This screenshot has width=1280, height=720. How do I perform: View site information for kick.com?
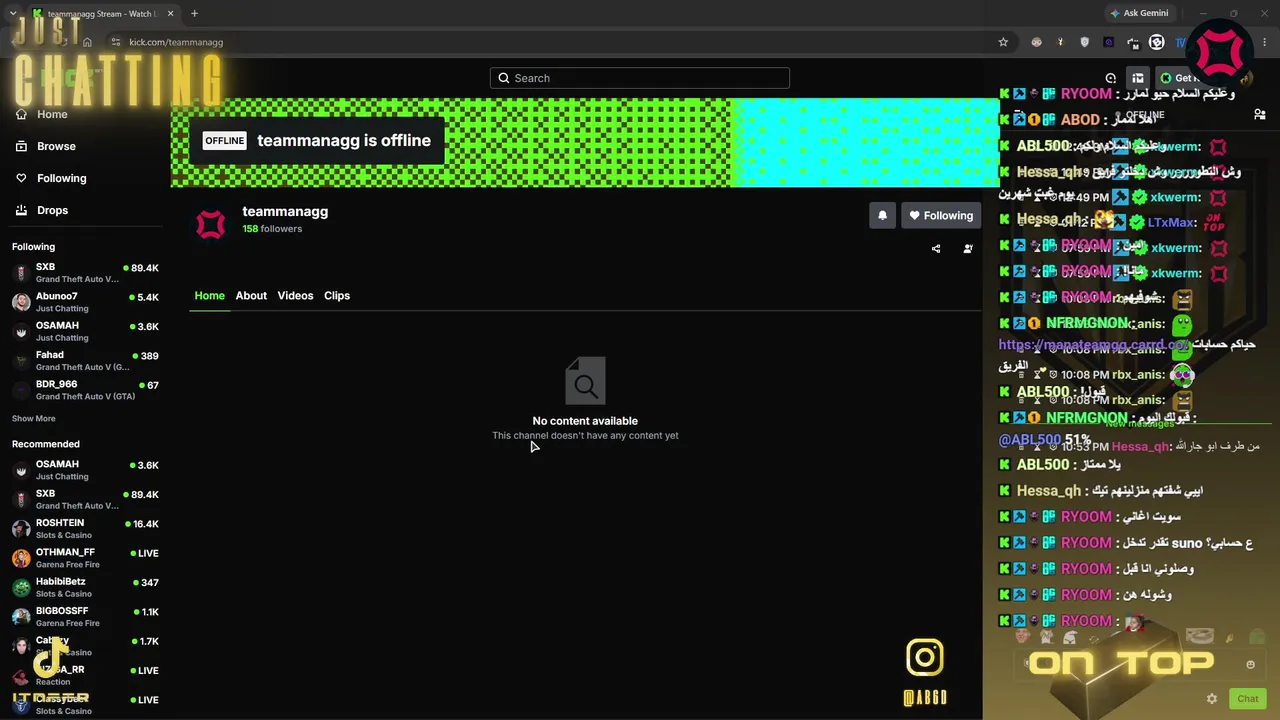[x=116, y=42]
